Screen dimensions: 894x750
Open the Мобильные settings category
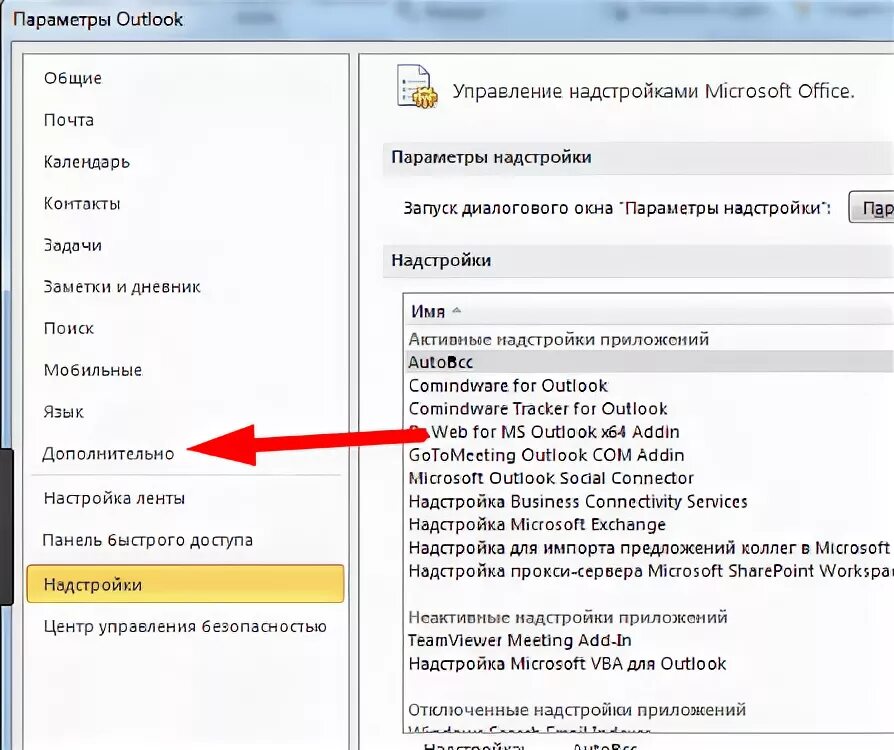(92, 370)
